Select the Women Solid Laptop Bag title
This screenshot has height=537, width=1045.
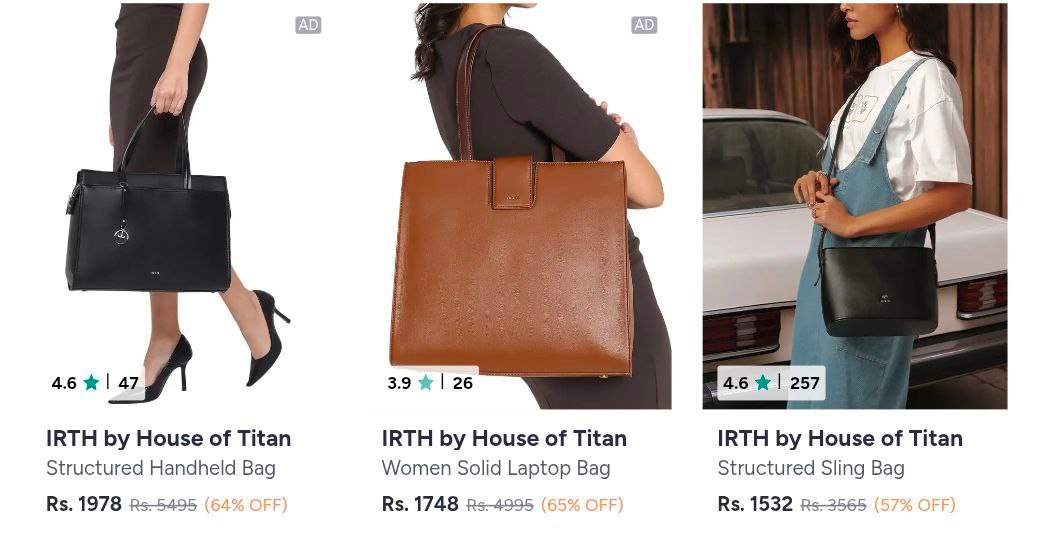(496, 468)
